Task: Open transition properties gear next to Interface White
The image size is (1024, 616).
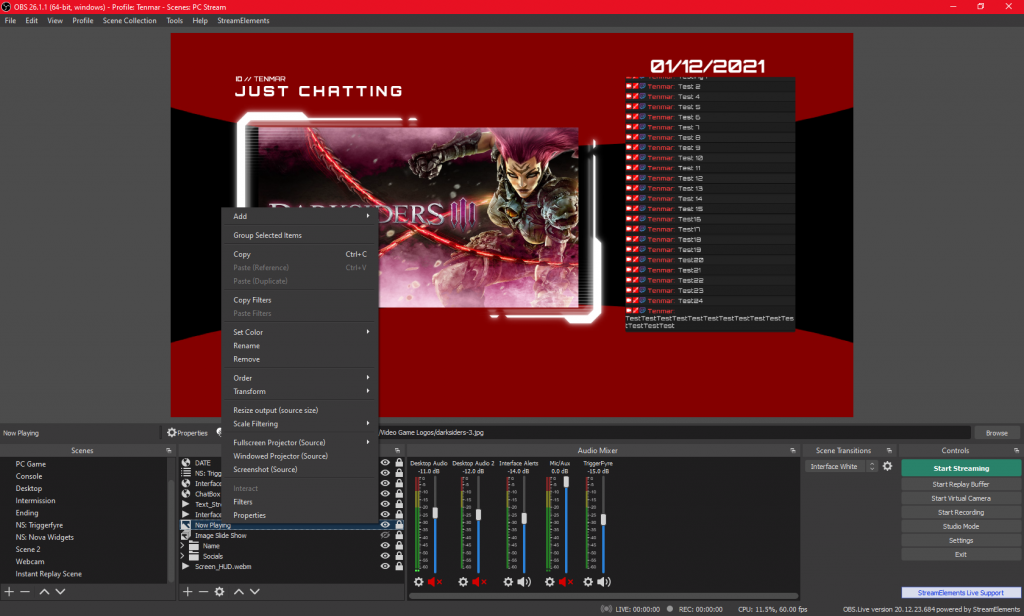Action: [x=888, y=466]
